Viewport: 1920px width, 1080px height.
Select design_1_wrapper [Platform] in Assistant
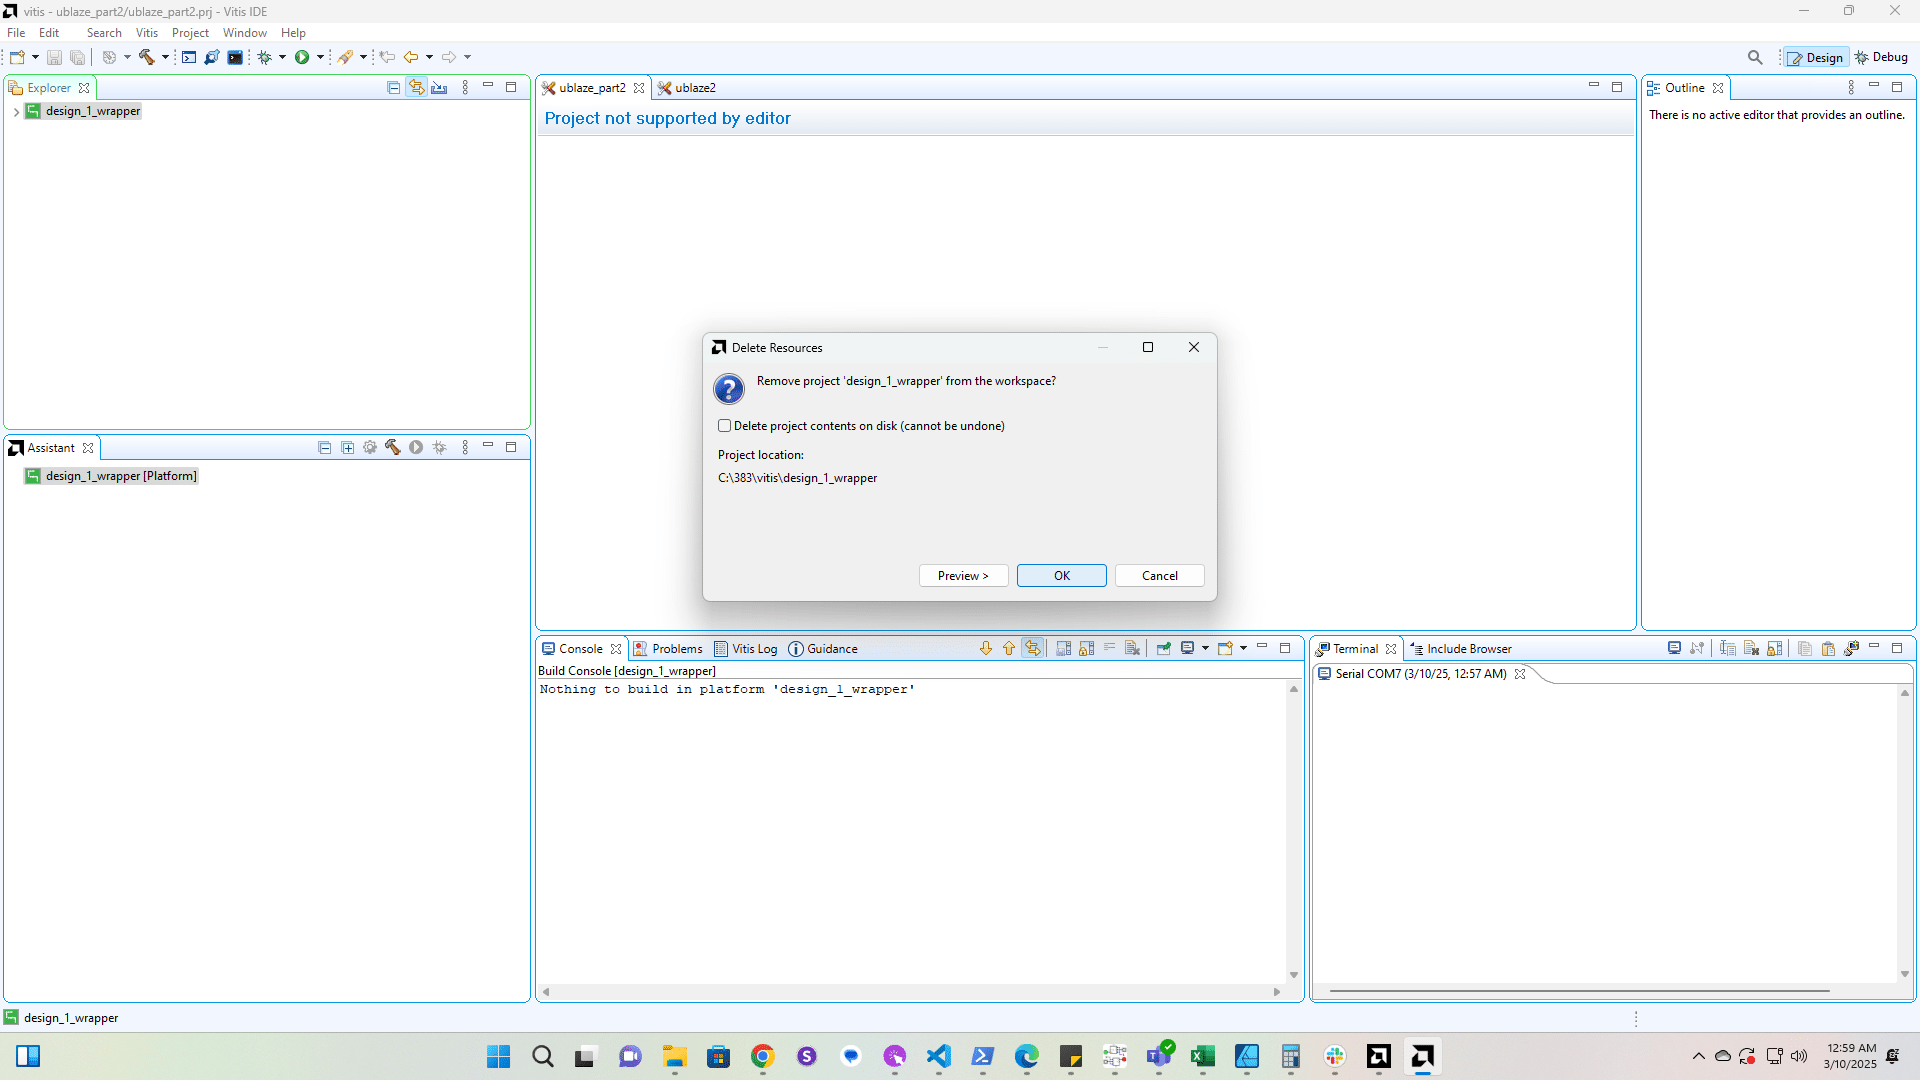pos(121,476)
